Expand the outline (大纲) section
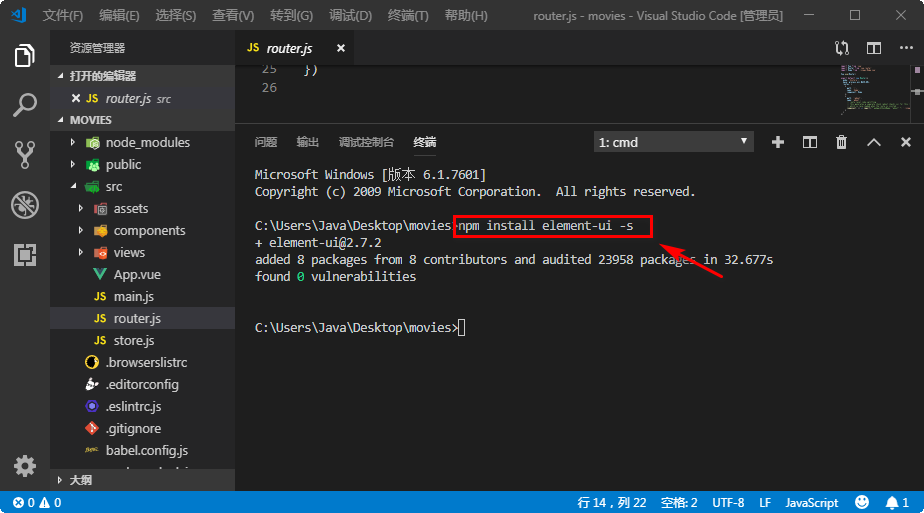The image size is (924, 513). (60, 480)
